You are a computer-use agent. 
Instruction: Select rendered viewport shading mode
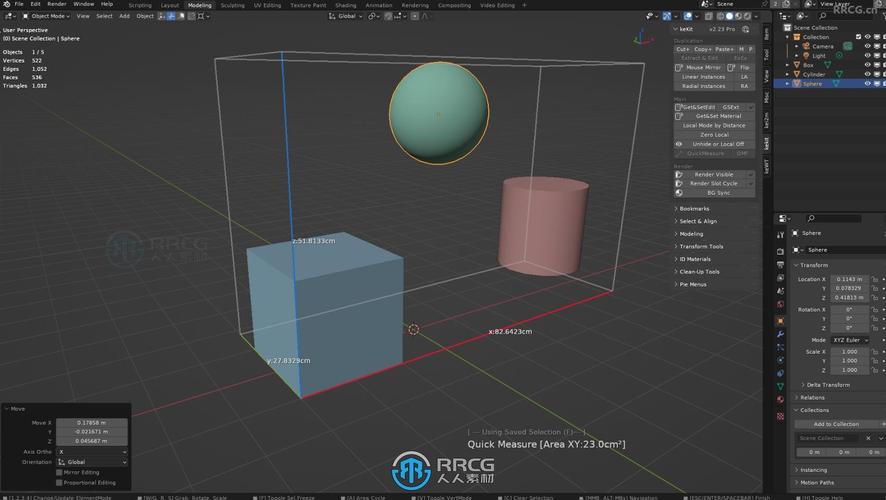[x=747, y=16]
